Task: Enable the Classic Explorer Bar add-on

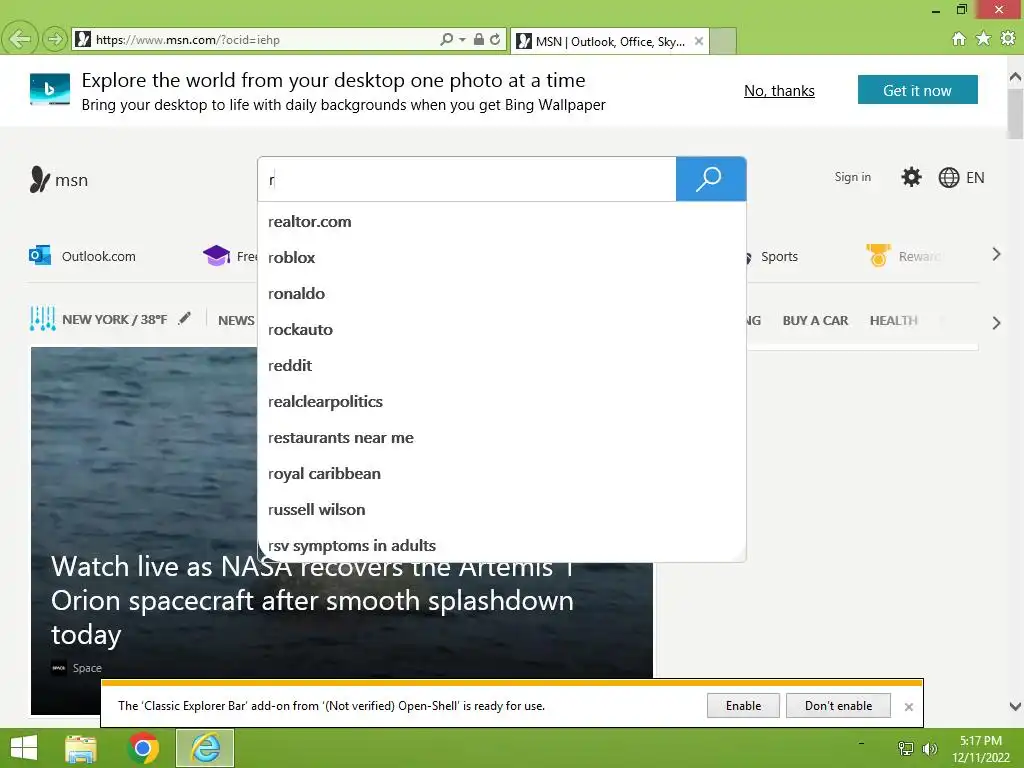Action: click(x=743, y=706)
